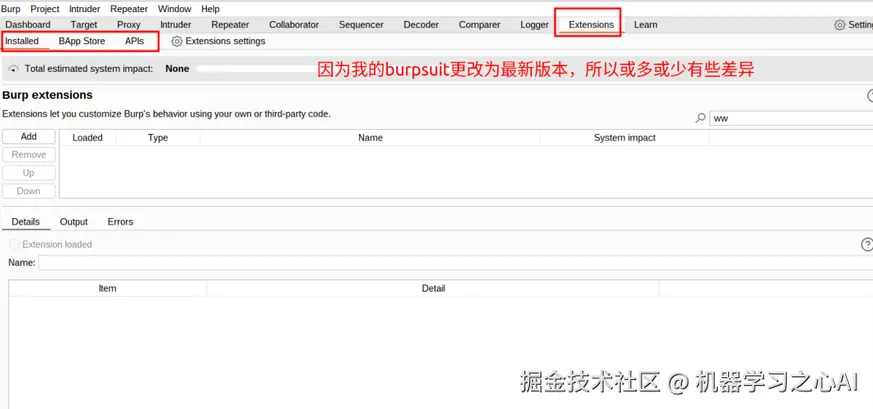The width and height of the screenshot is (873, 409).
Task: Open the Intruder menu in menu bar
Action: (85, 9)
